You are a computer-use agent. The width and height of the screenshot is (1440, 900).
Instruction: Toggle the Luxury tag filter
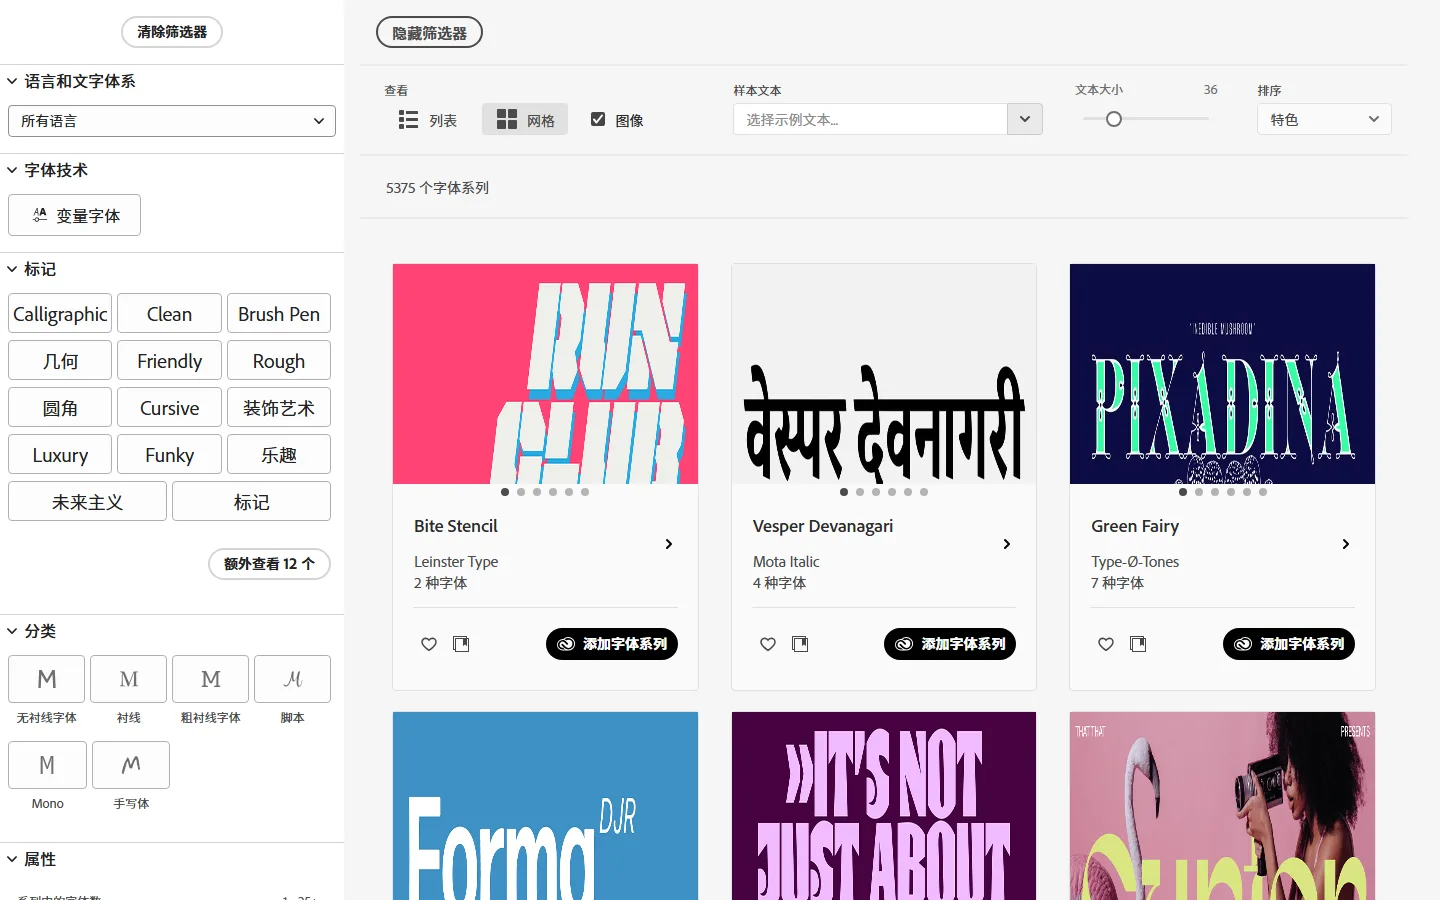(60, 455)
